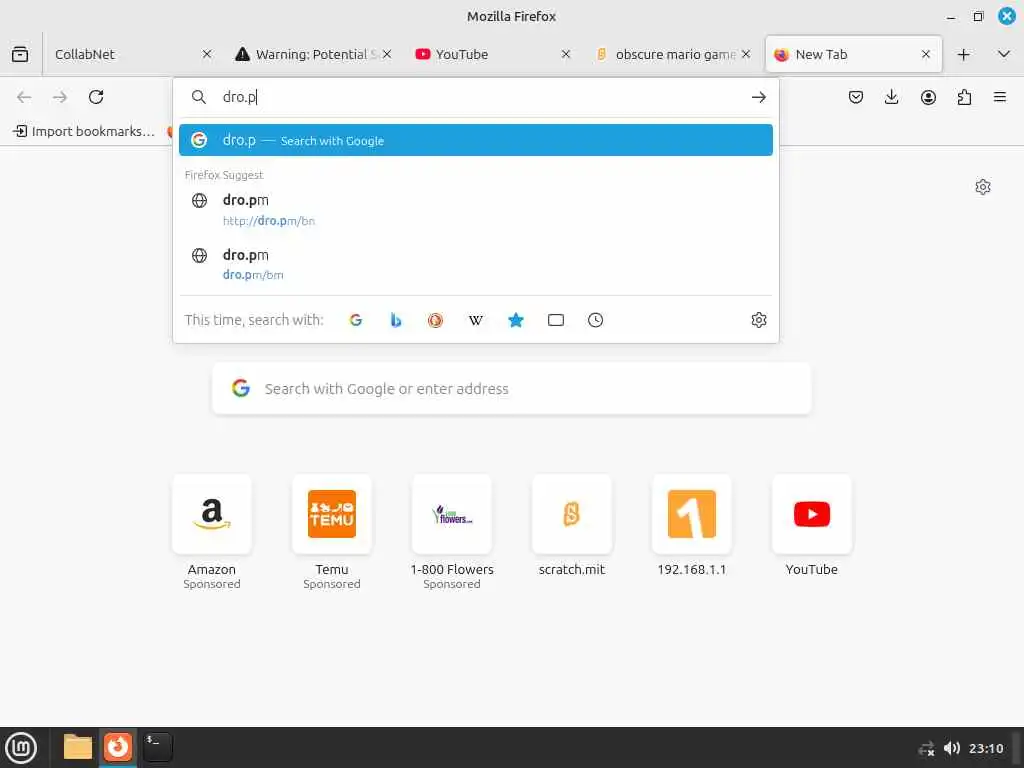Search this time with Bing icon
1024x768 pixels.
[396, 320]
